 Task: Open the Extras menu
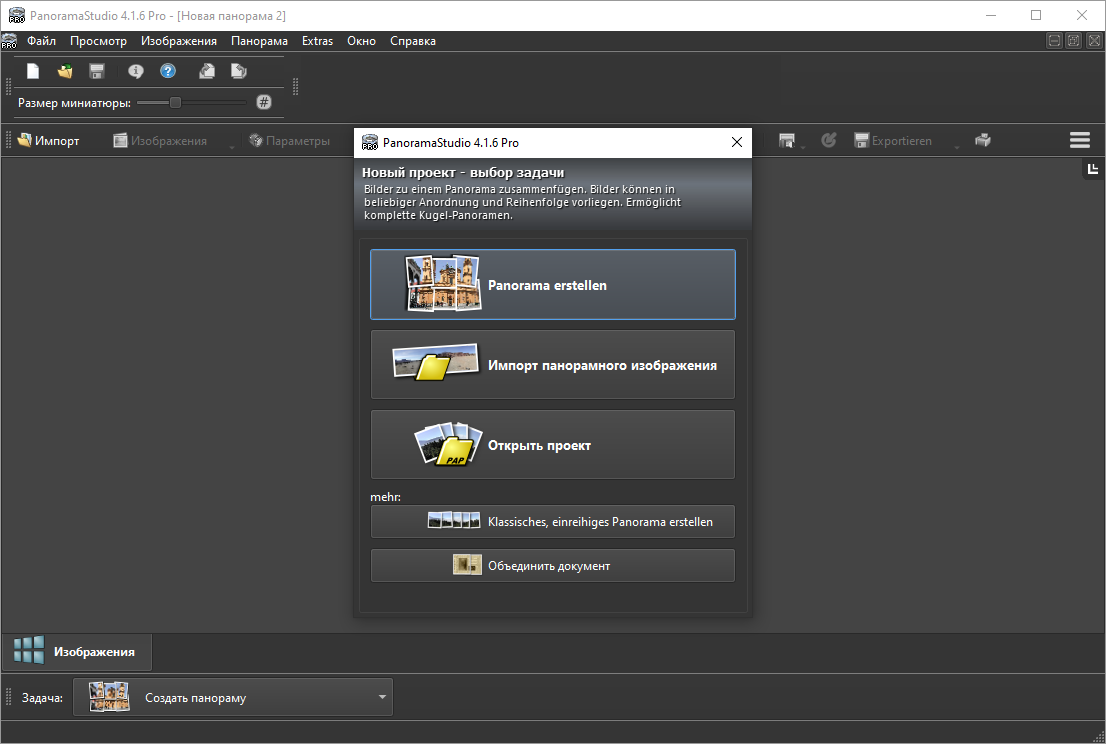(317, 41)
